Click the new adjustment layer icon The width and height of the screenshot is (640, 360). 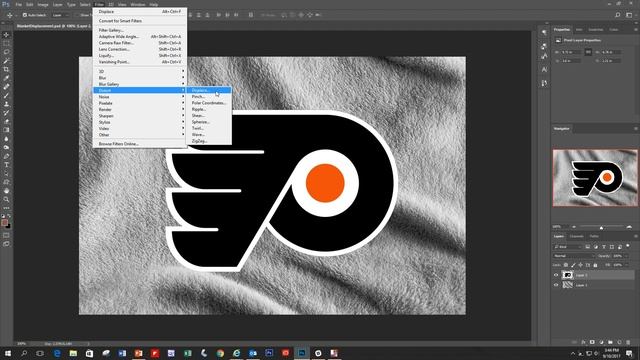point(601,342)
